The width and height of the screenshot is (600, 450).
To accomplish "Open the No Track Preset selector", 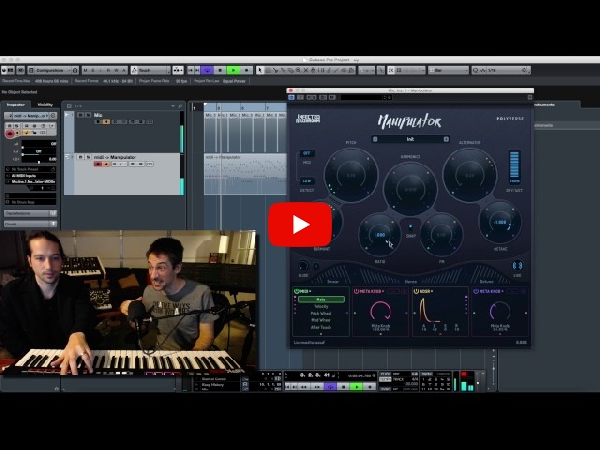I will tap(30, 169).
